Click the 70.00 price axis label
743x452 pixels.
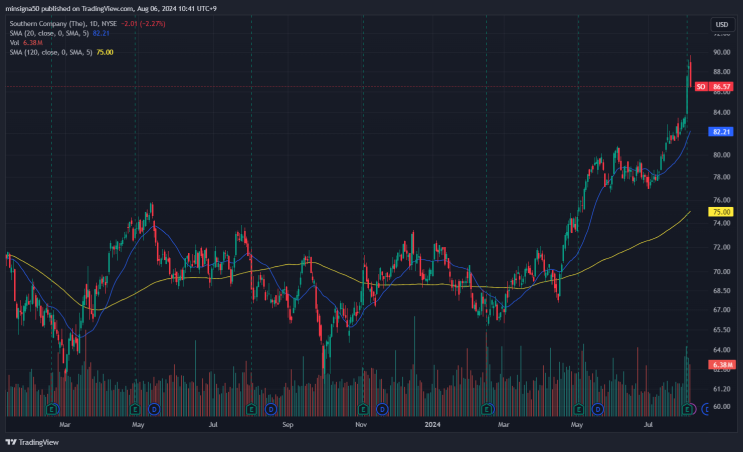(722, 271)
